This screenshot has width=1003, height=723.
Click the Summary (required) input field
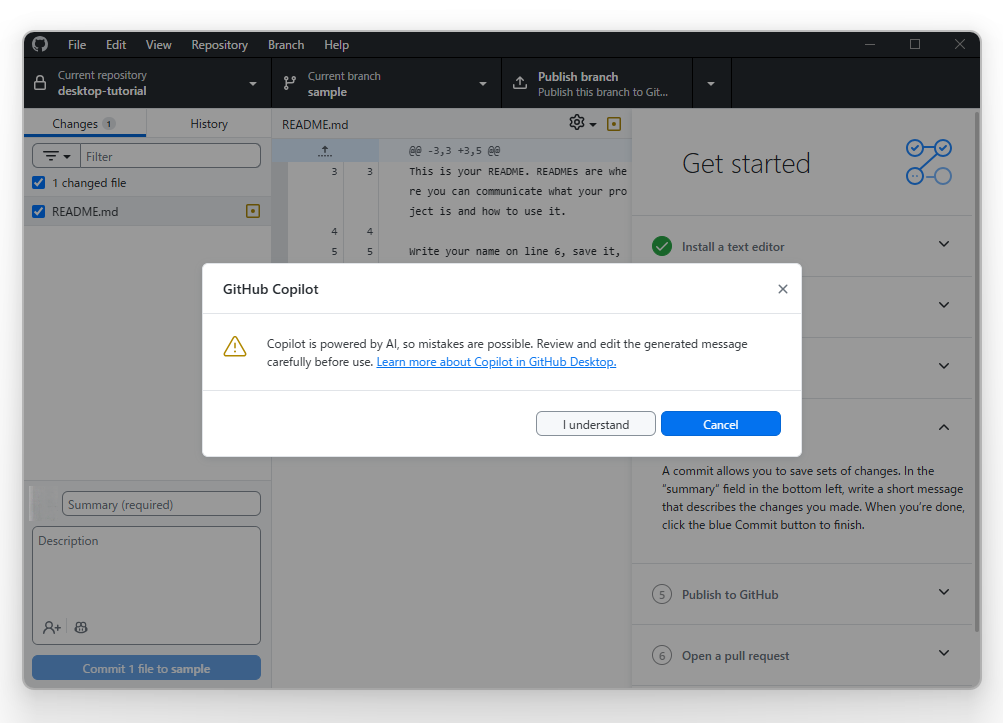(x=161, y=503)
